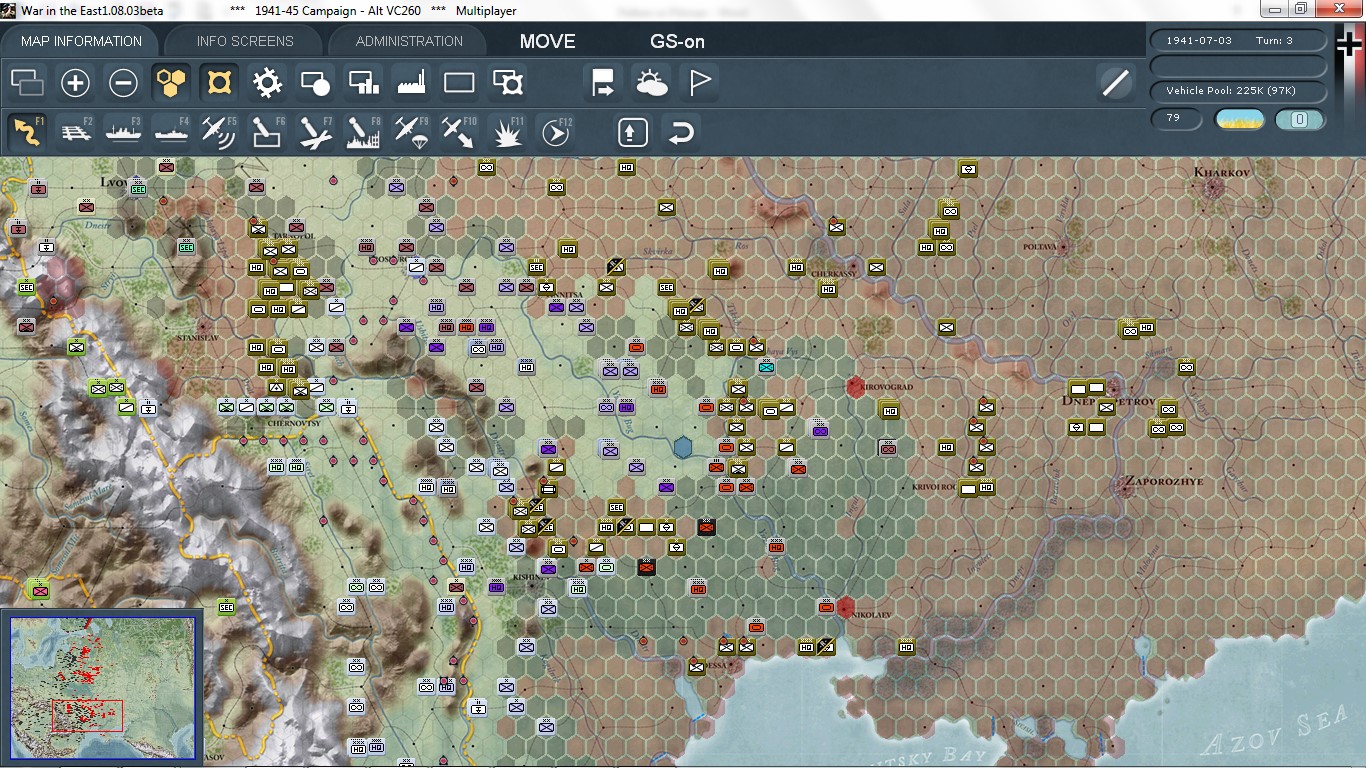Switch to F2 rail transport mode
1366x768 pixels.
point(75,130)
